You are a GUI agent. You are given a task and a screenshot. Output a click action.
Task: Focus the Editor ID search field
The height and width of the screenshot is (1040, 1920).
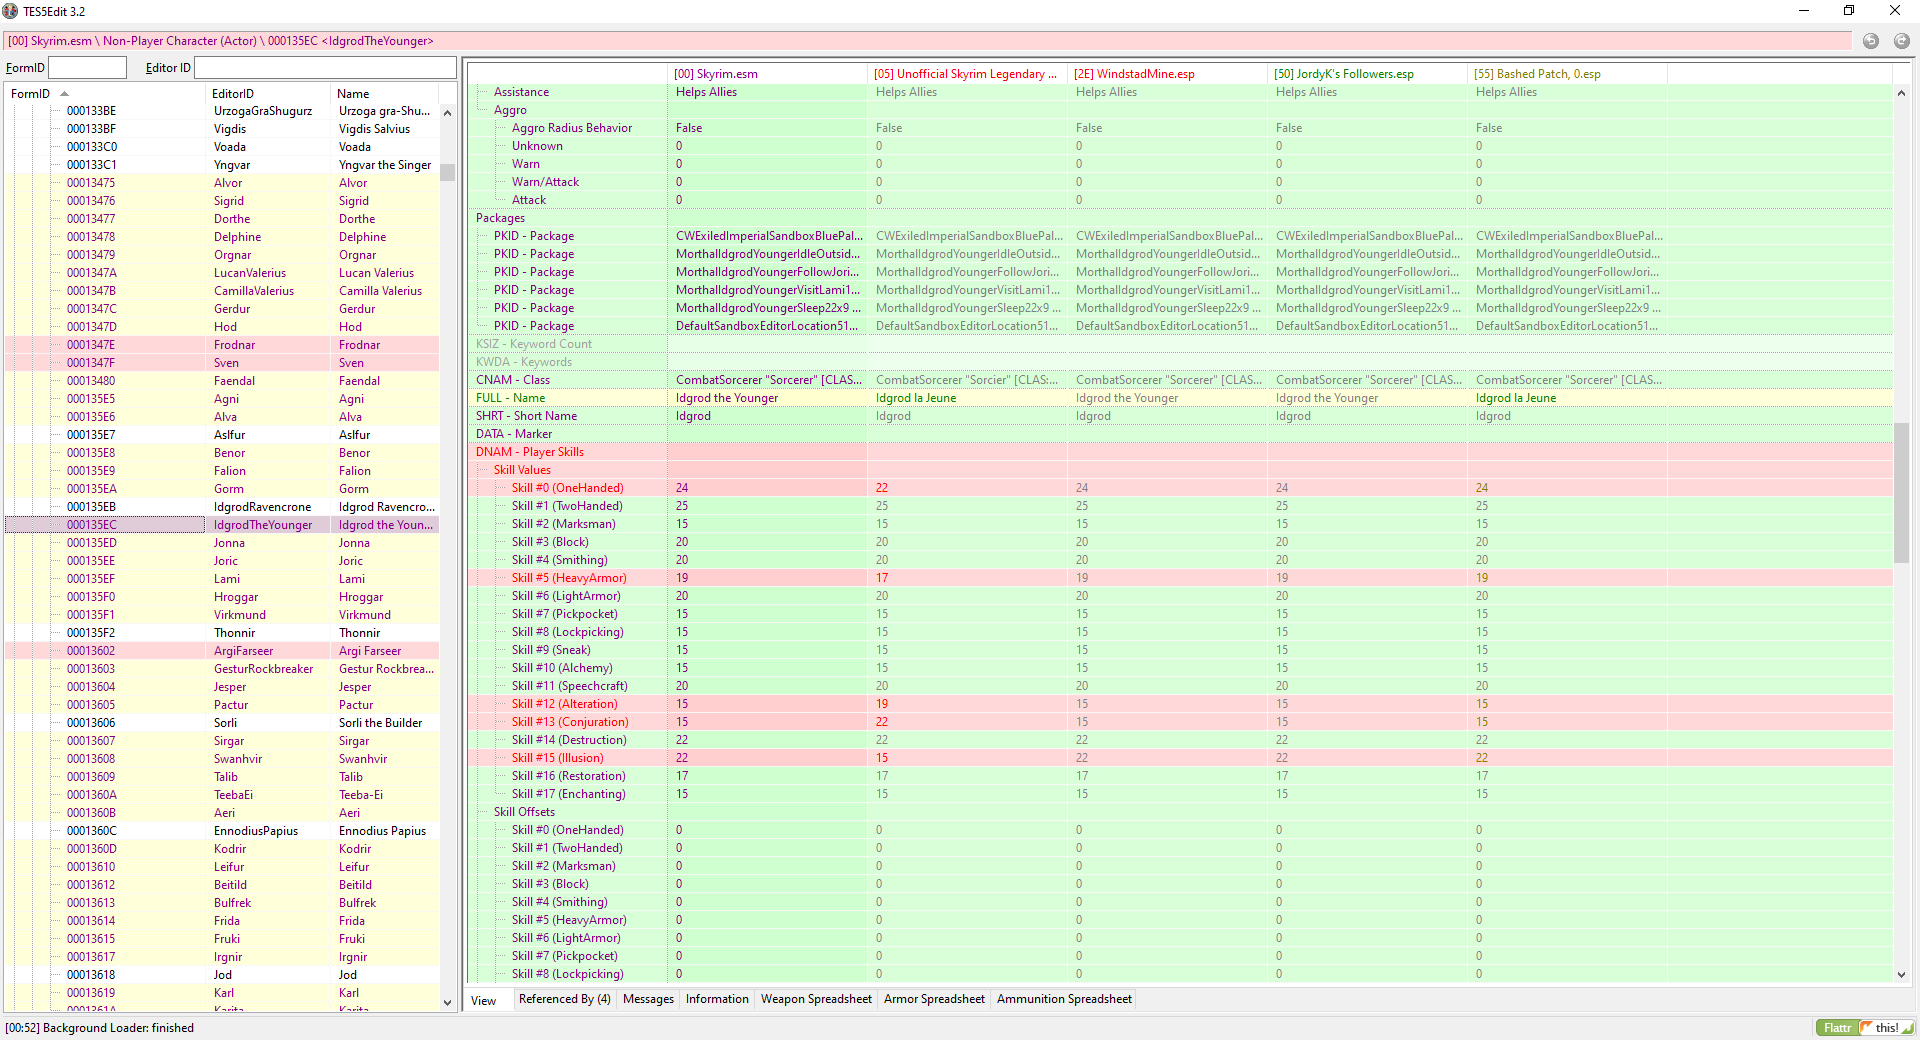(x=325, y=68)
